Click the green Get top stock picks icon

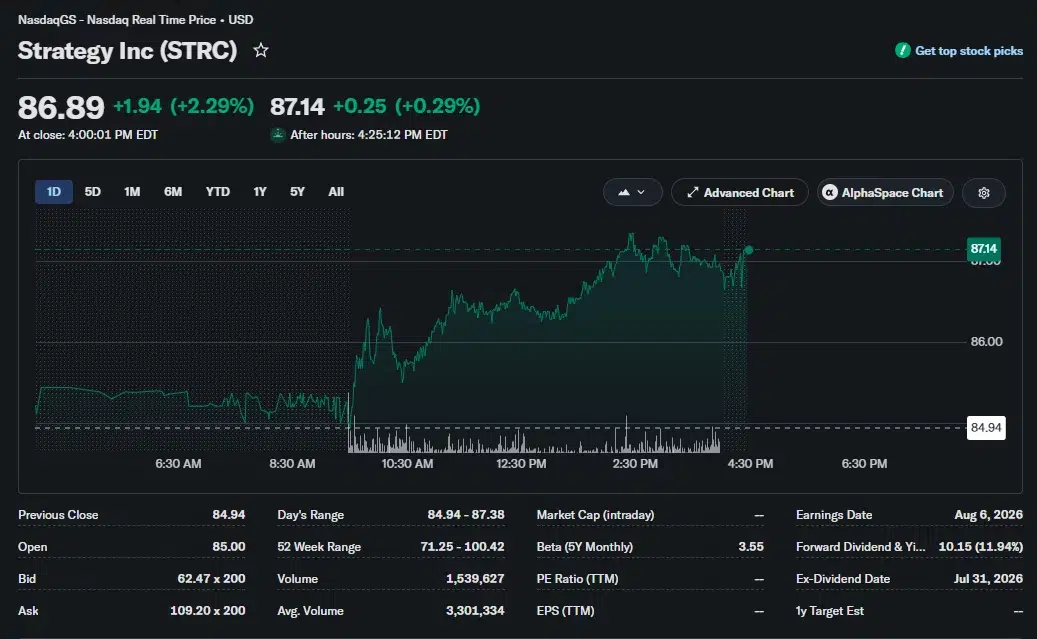pos(902,50)
